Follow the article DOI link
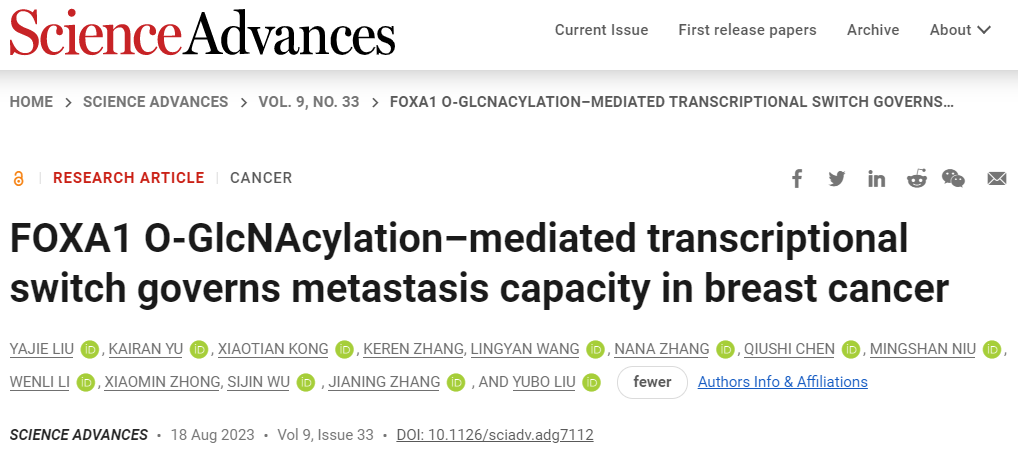Viewport: 1018px width, 451px height. pyautogui.click(x=495, y=435)
